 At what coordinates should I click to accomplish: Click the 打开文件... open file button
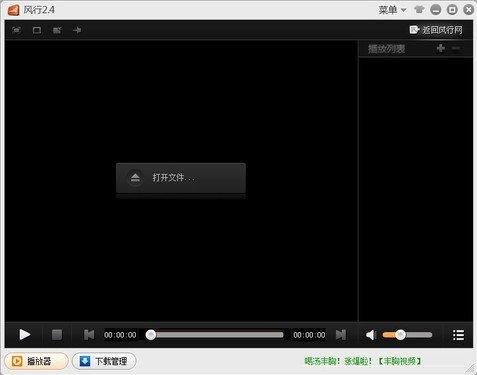pyautogui.click(x=181, y=178)
